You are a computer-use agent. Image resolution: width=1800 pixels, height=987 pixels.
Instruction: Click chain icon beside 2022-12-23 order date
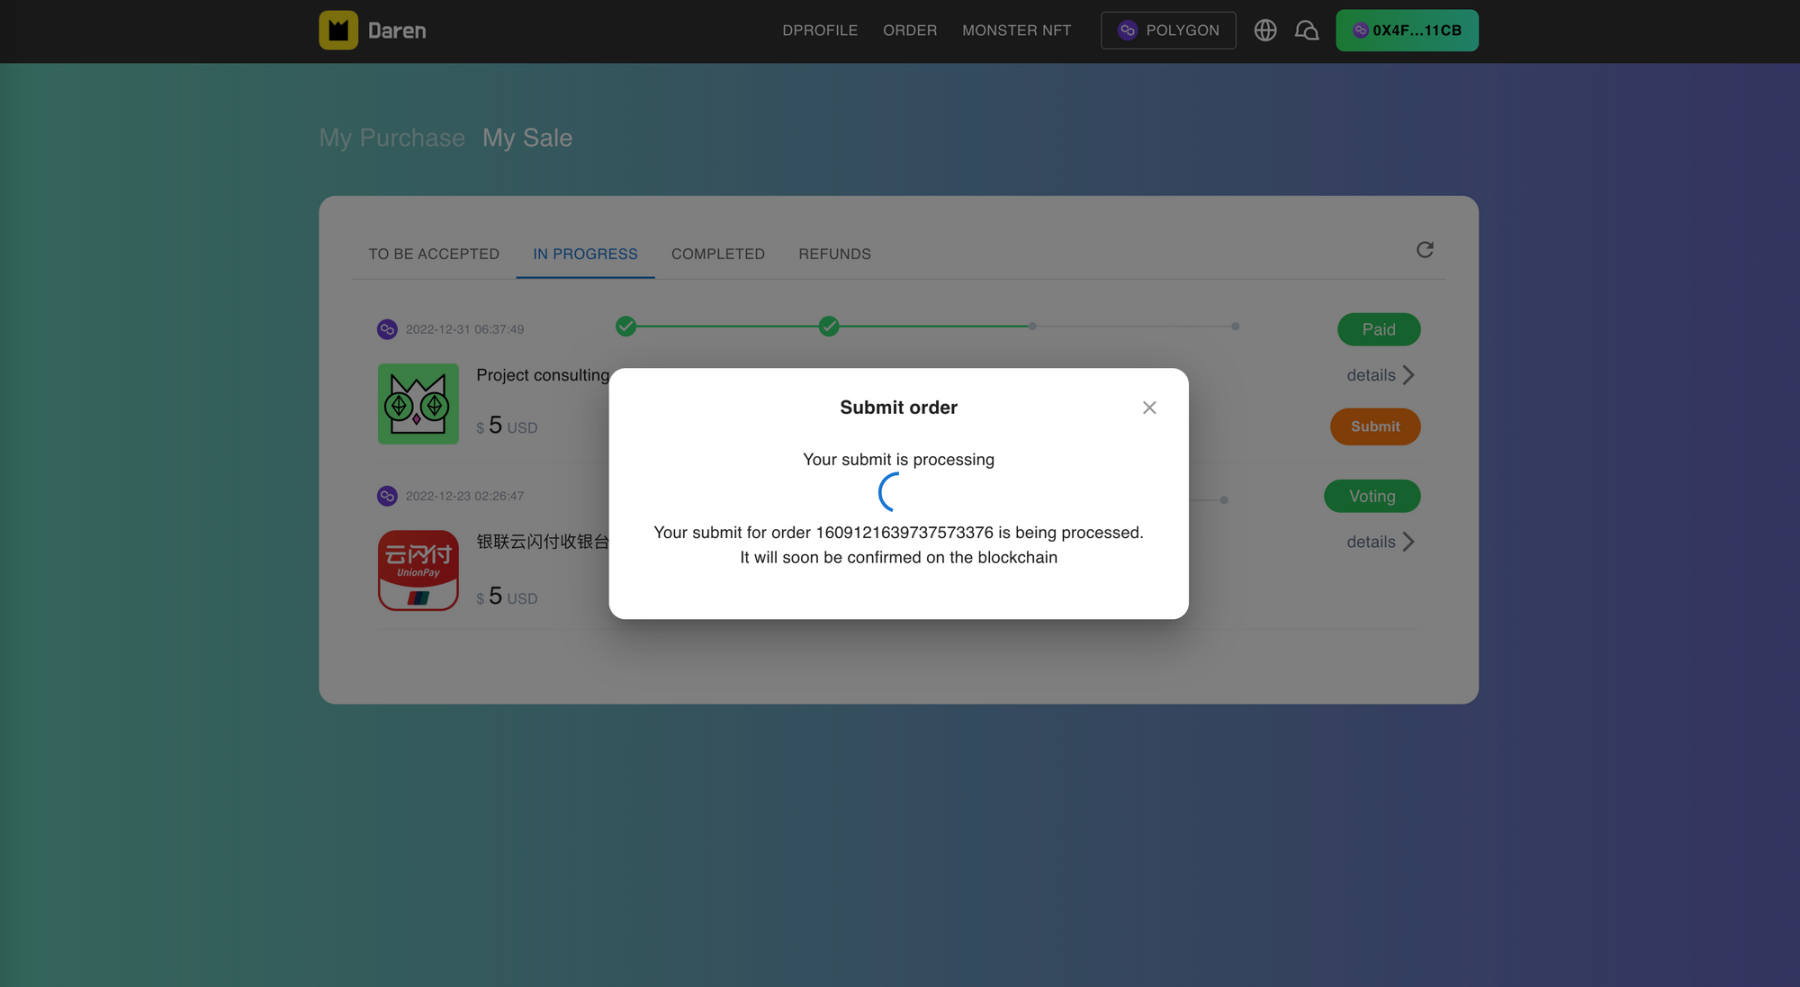[387, 496]
